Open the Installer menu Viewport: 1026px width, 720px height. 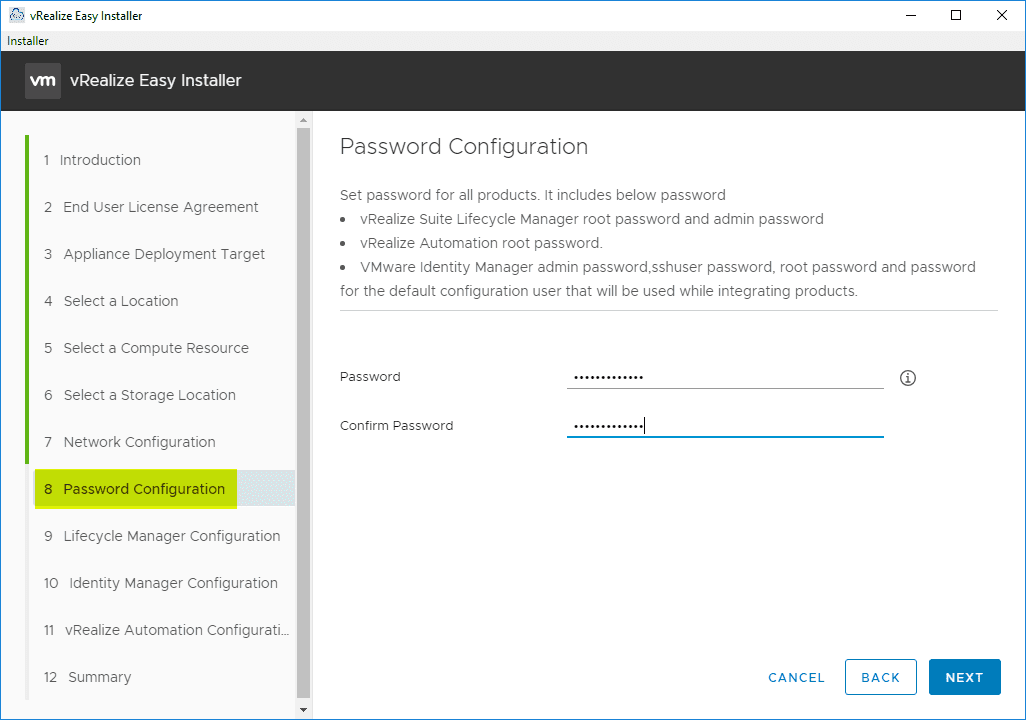28,41
